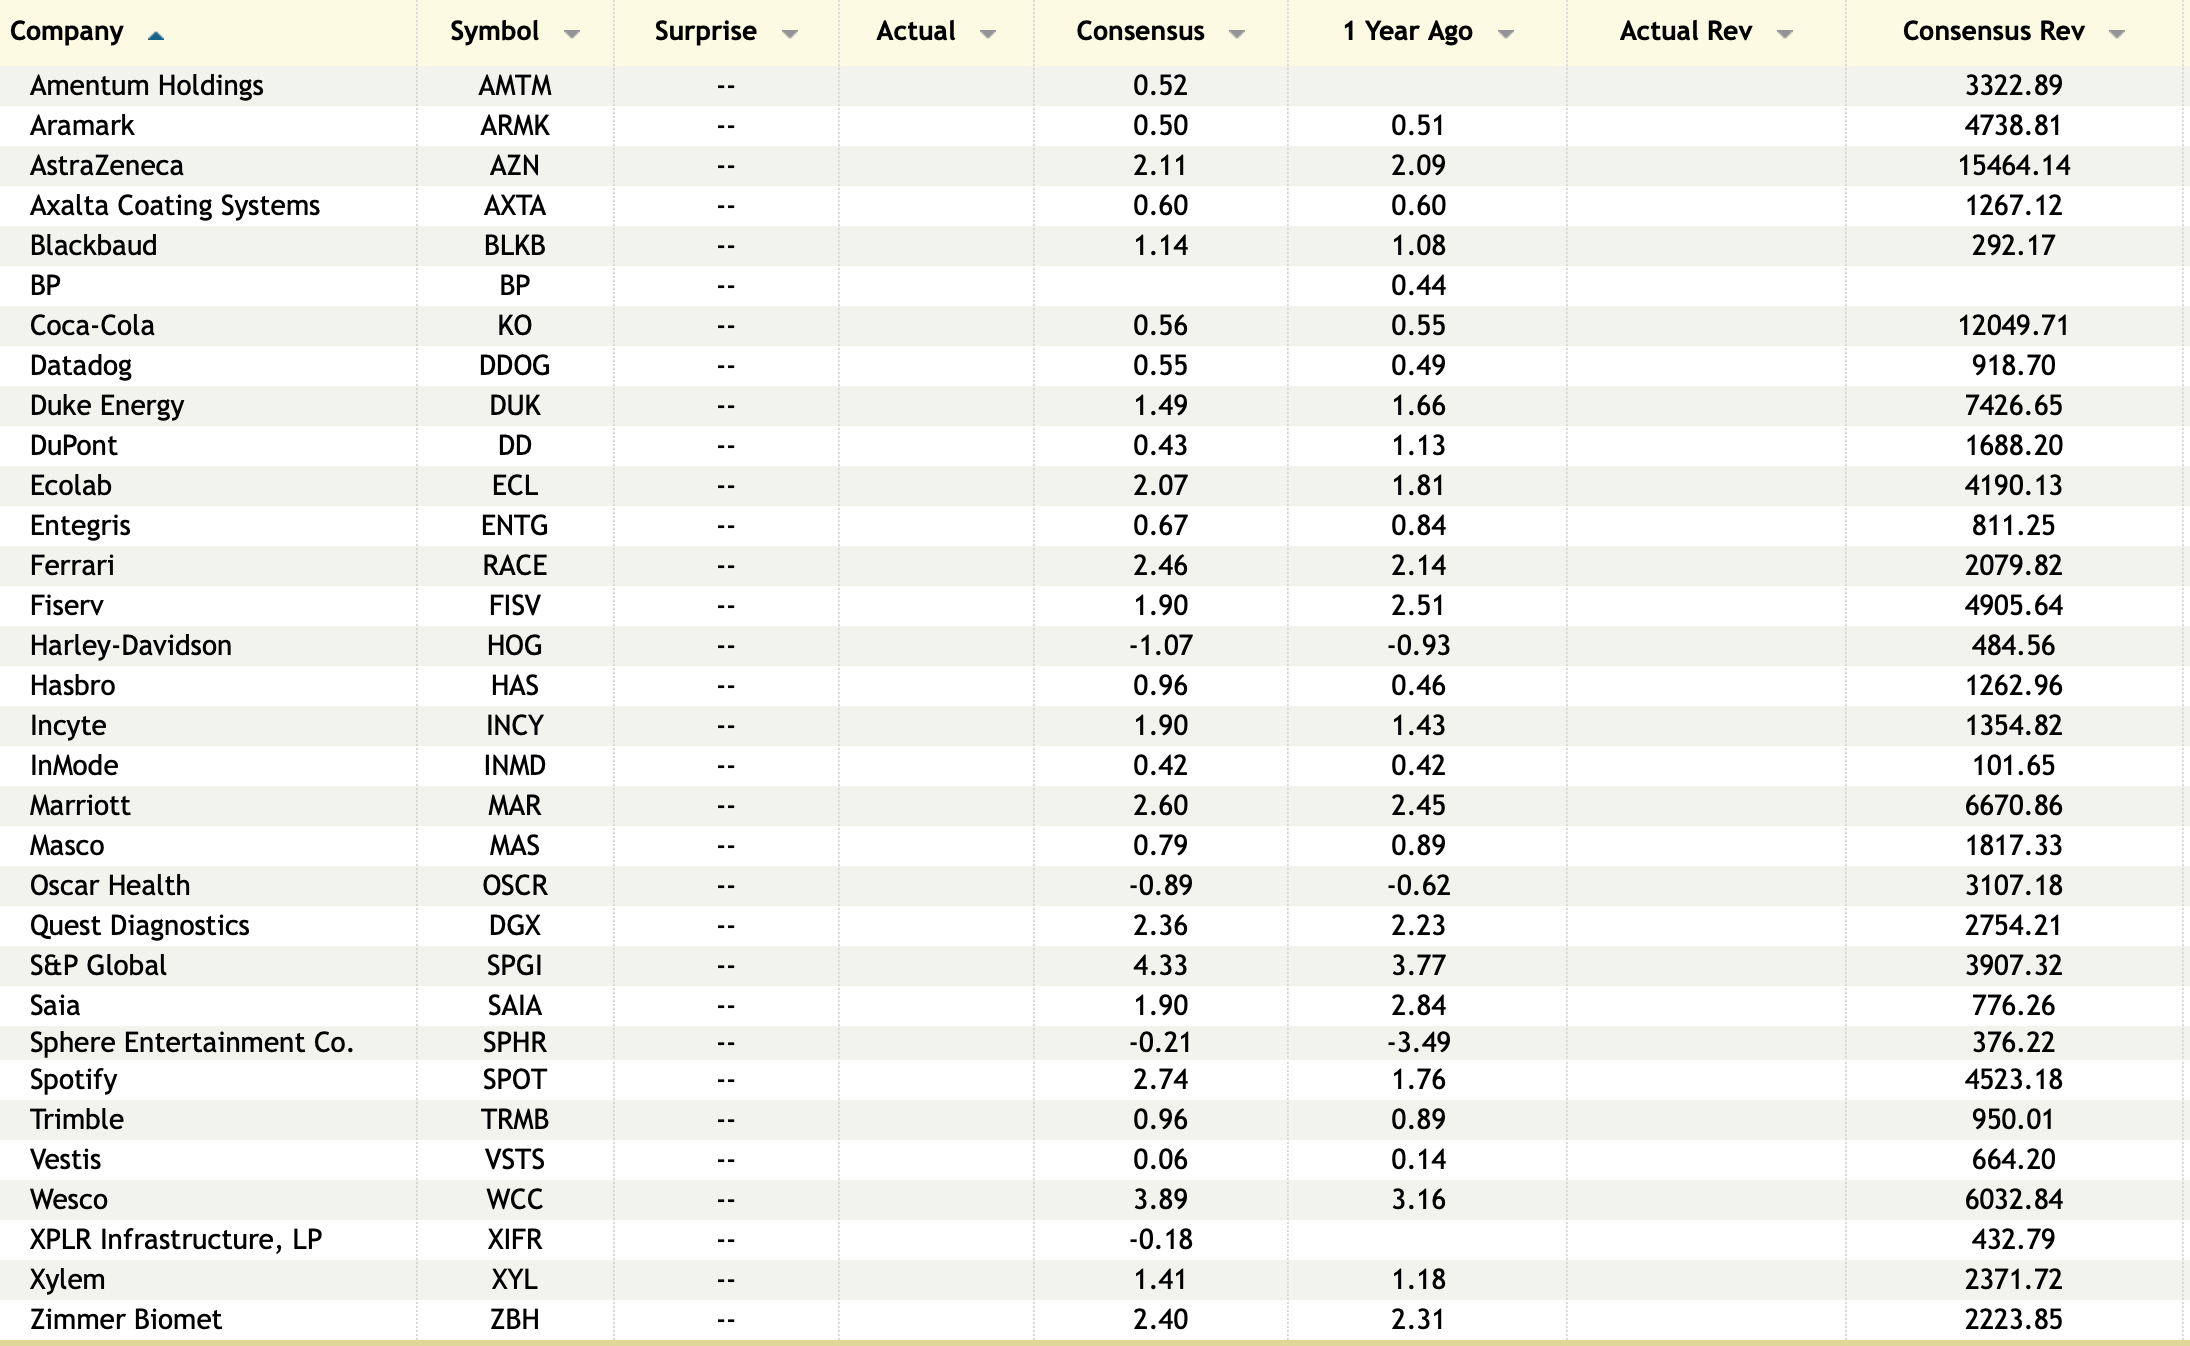Click the SPOT ticker symbol
Image resolution: width=2190 pixels, height=1346 pixels.
click(515, 1080)
